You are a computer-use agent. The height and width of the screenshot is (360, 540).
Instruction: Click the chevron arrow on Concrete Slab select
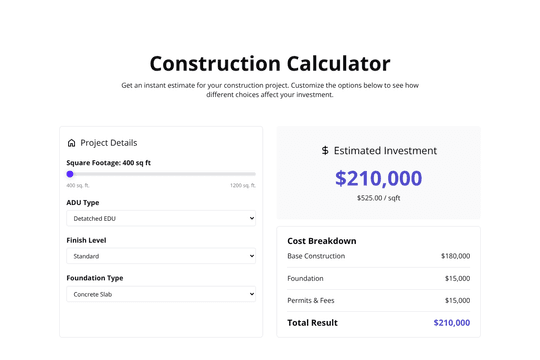point(252,294)
